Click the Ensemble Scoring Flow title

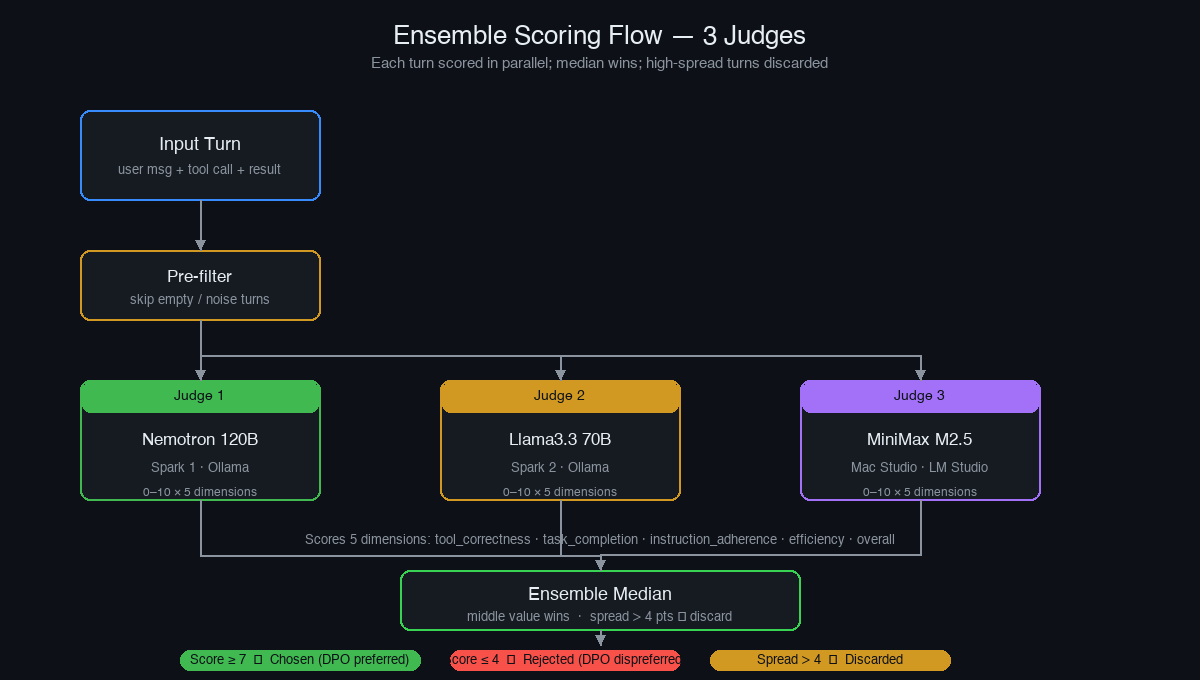tap(600, 35)
